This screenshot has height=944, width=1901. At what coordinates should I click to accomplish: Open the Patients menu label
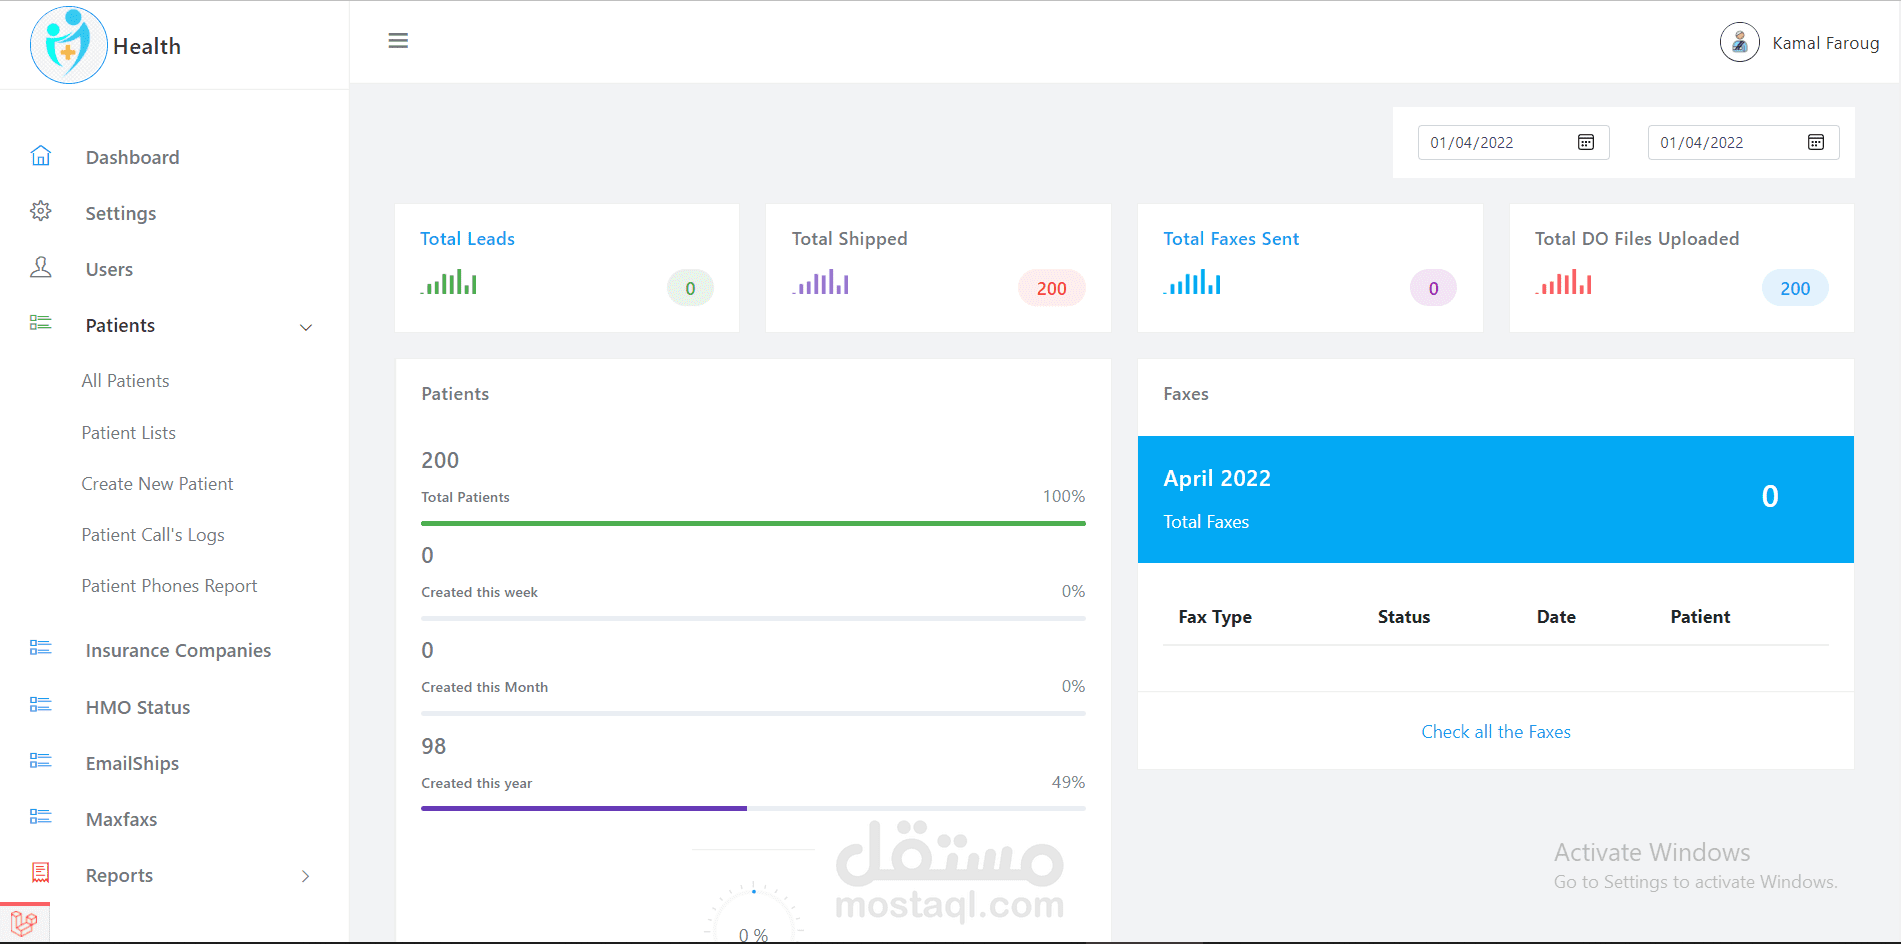click(120, 325)
